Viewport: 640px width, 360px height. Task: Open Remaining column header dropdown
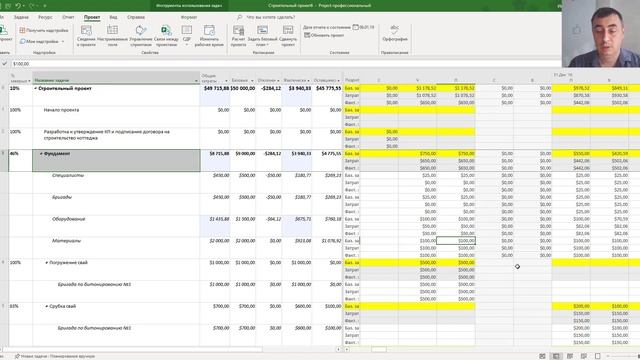pos(338,80)
